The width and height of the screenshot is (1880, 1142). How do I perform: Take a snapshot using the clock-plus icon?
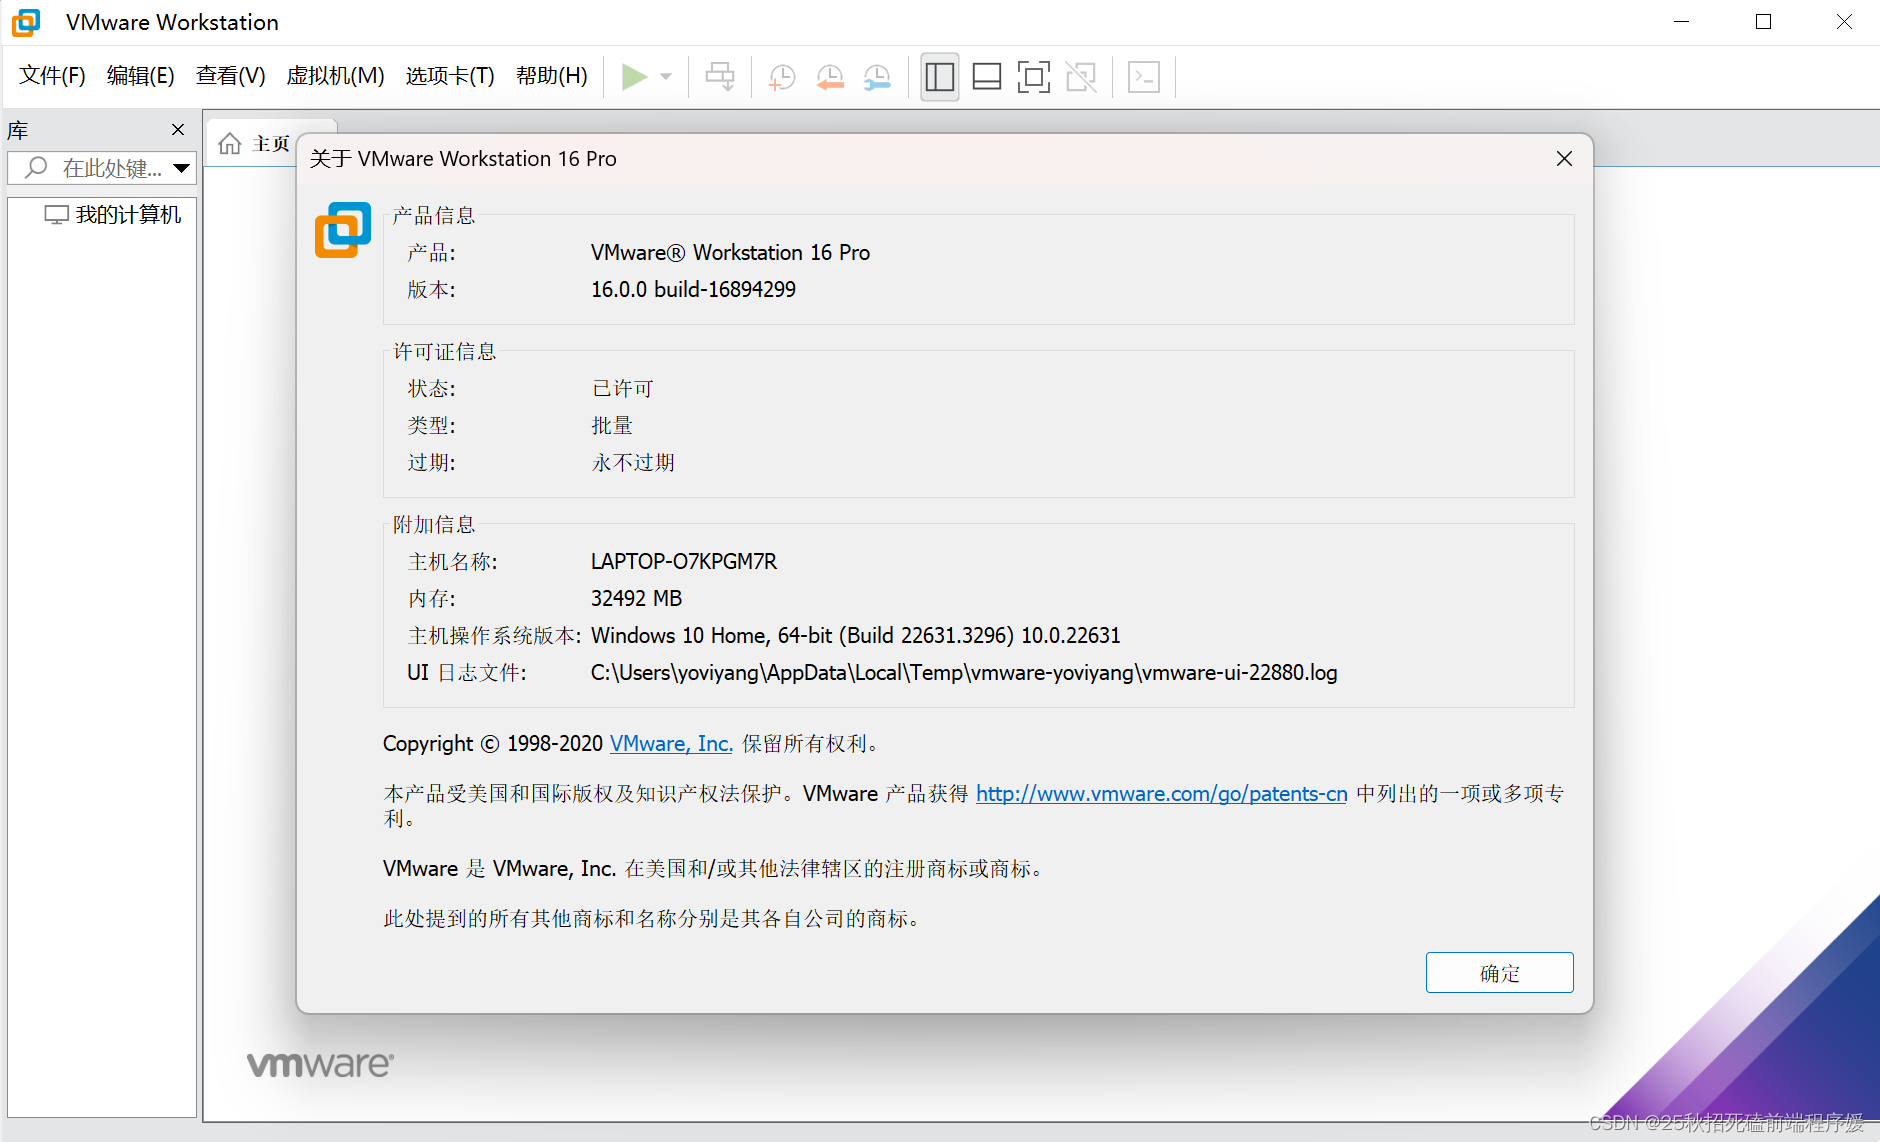[781, 77]
